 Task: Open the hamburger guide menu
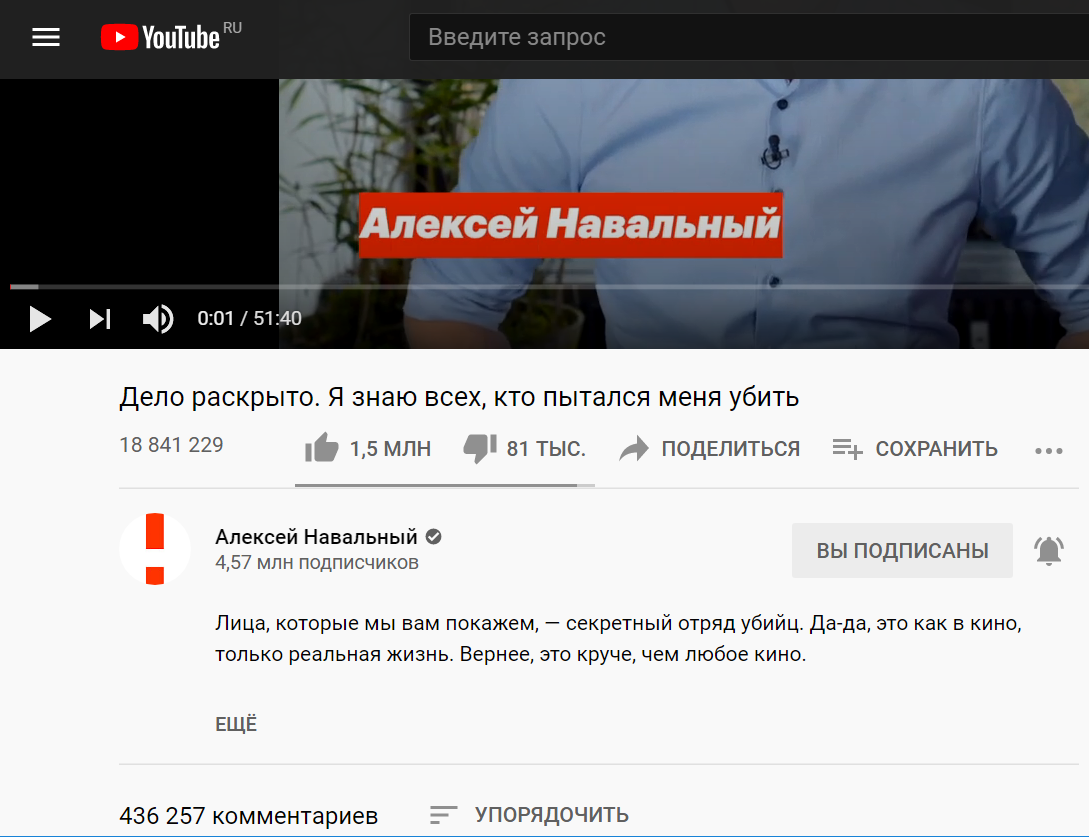point(46,37)
